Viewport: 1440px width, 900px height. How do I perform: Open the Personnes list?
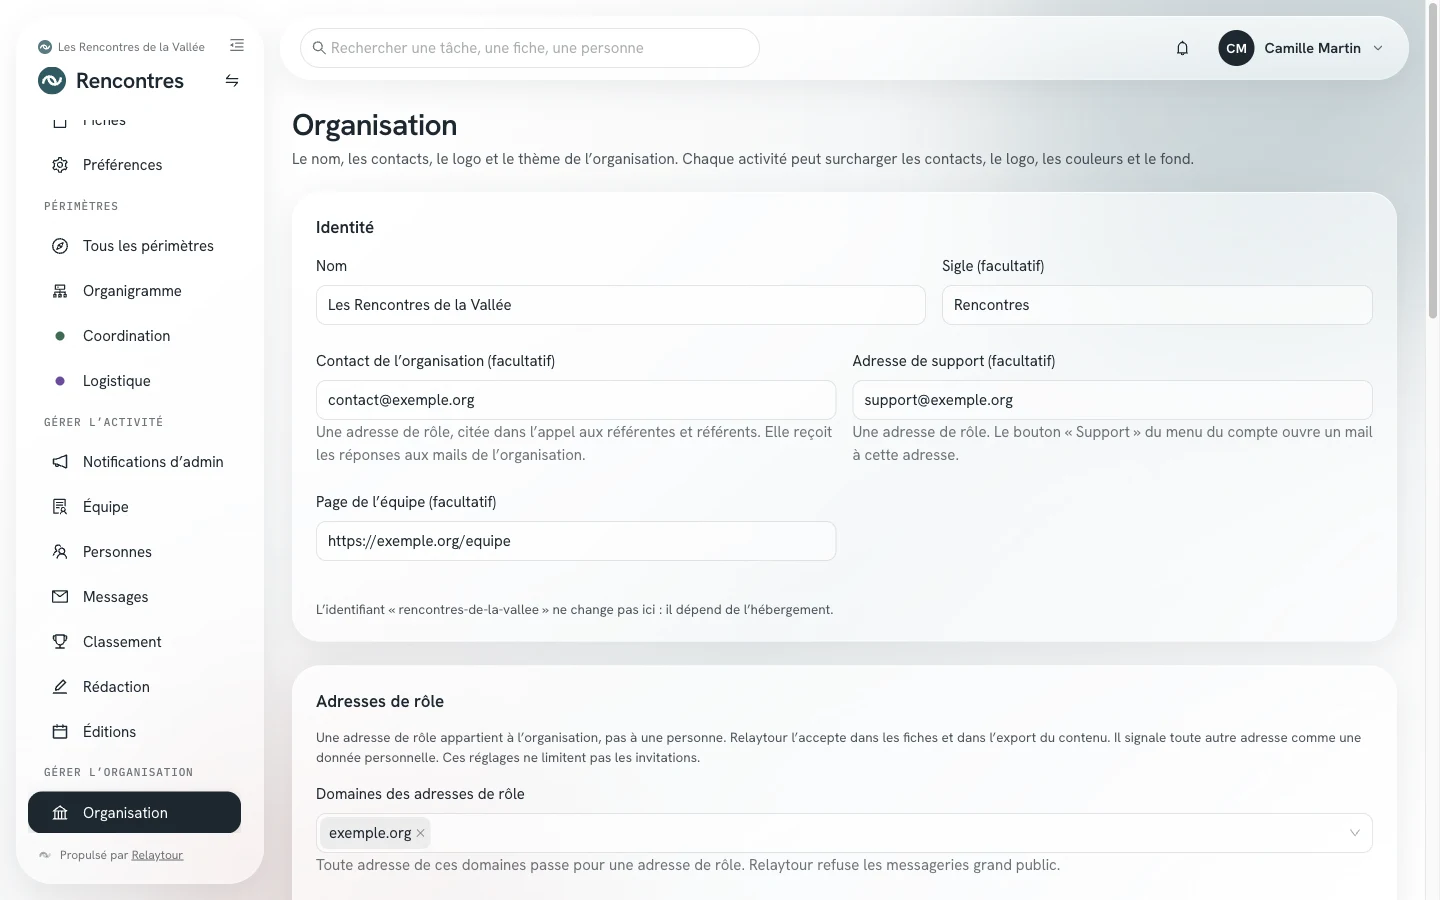click(134, 552)
